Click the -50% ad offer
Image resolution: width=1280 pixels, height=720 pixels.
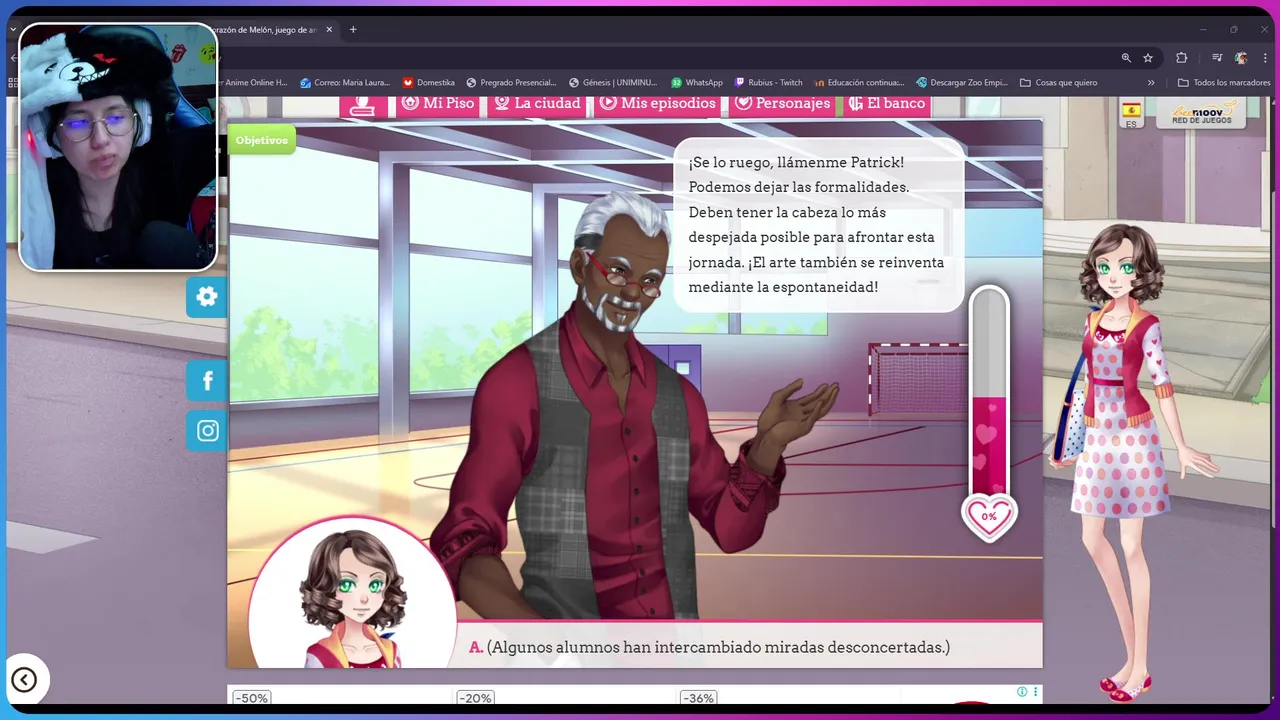click(250, 698)
